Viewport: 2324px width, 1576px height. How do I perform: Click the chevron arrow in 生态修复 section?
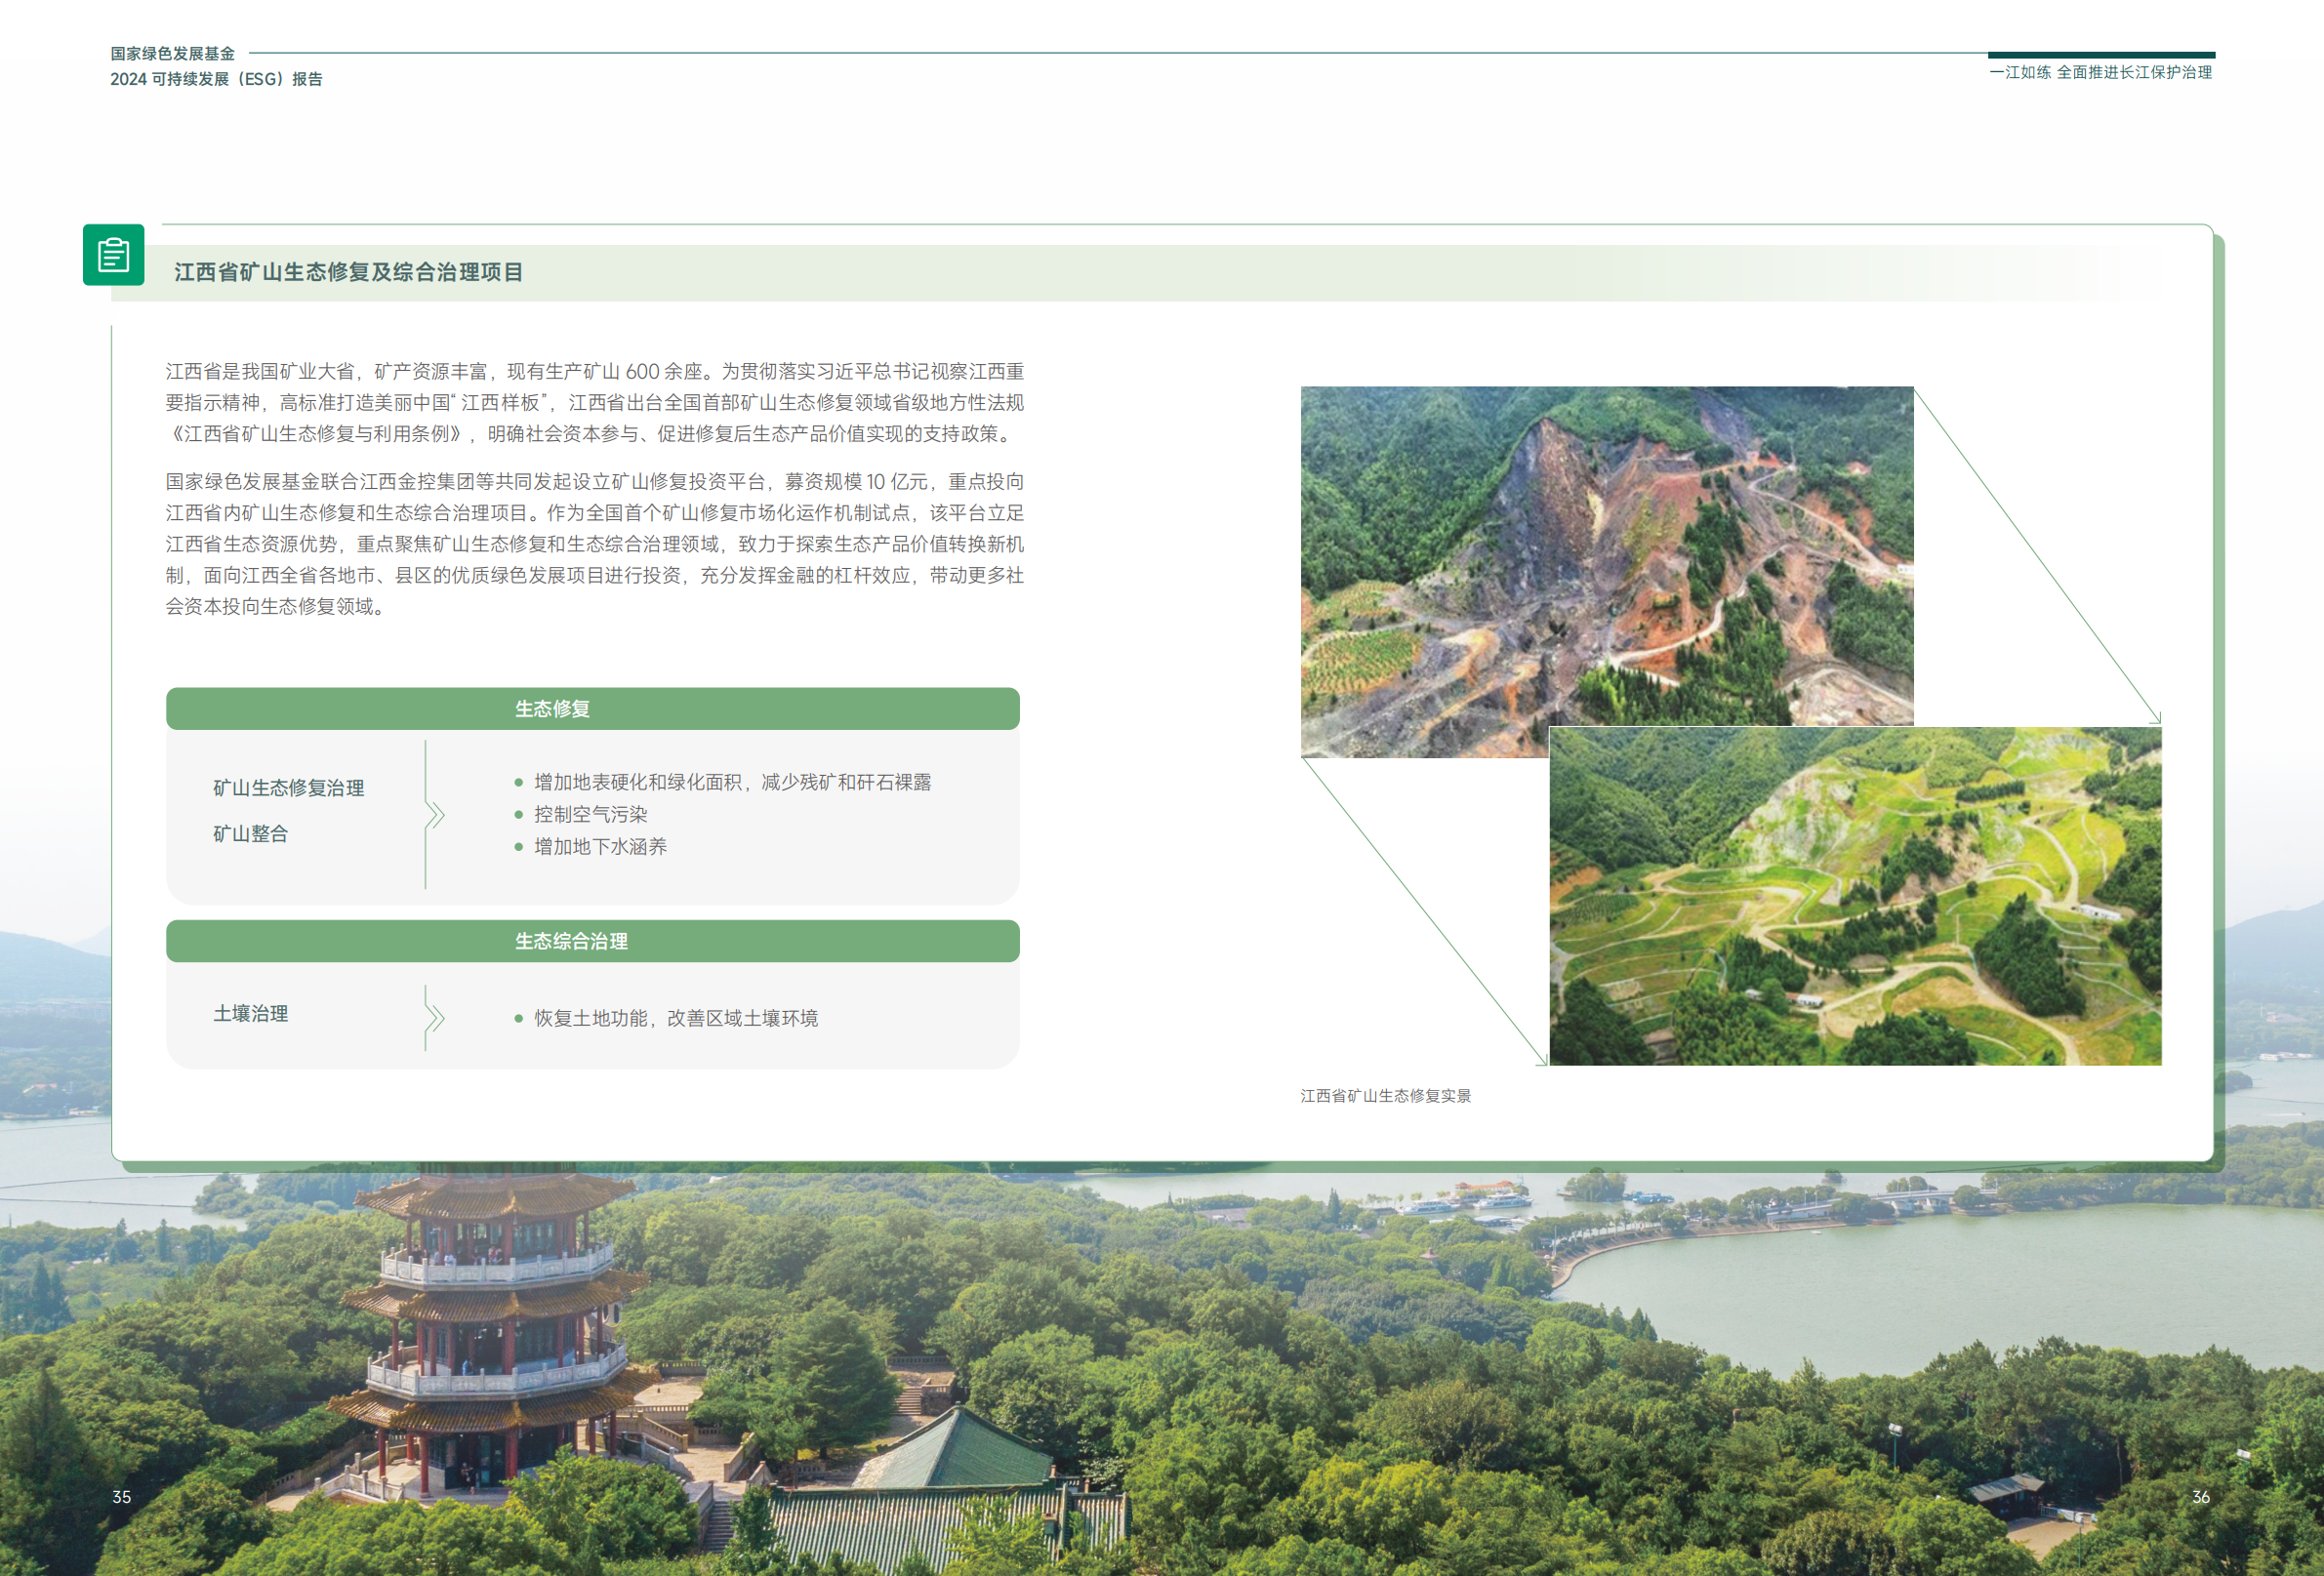click(434, 814)
